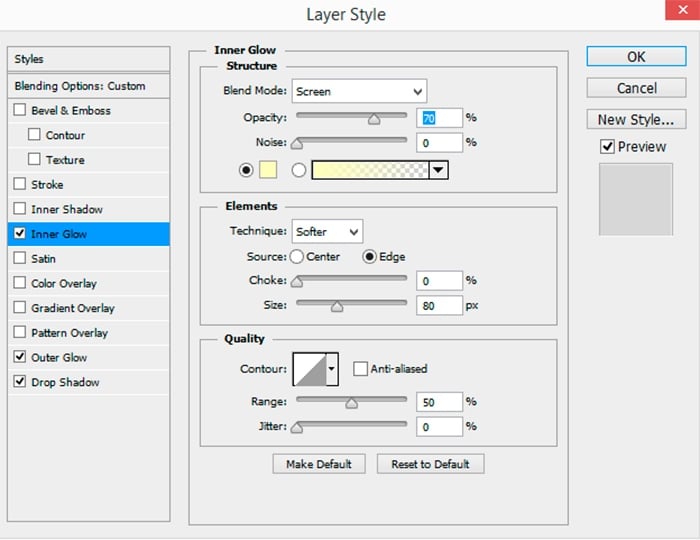Select Blending Options: Custom entry
The width and height of the screenshot is (700, 540).
(x=80, y=86)
